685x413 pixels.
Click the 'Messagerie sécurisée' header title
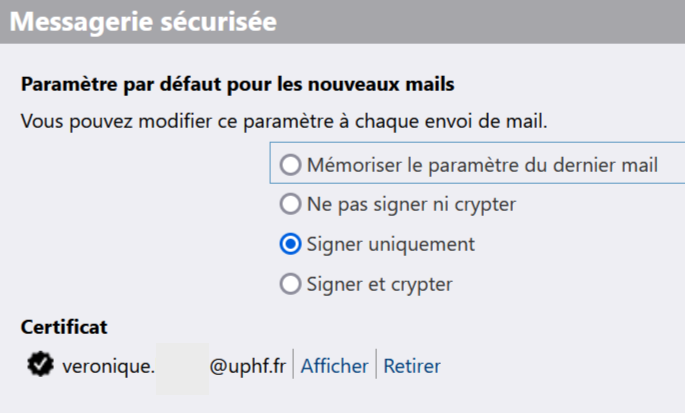[x=143, y=22]
